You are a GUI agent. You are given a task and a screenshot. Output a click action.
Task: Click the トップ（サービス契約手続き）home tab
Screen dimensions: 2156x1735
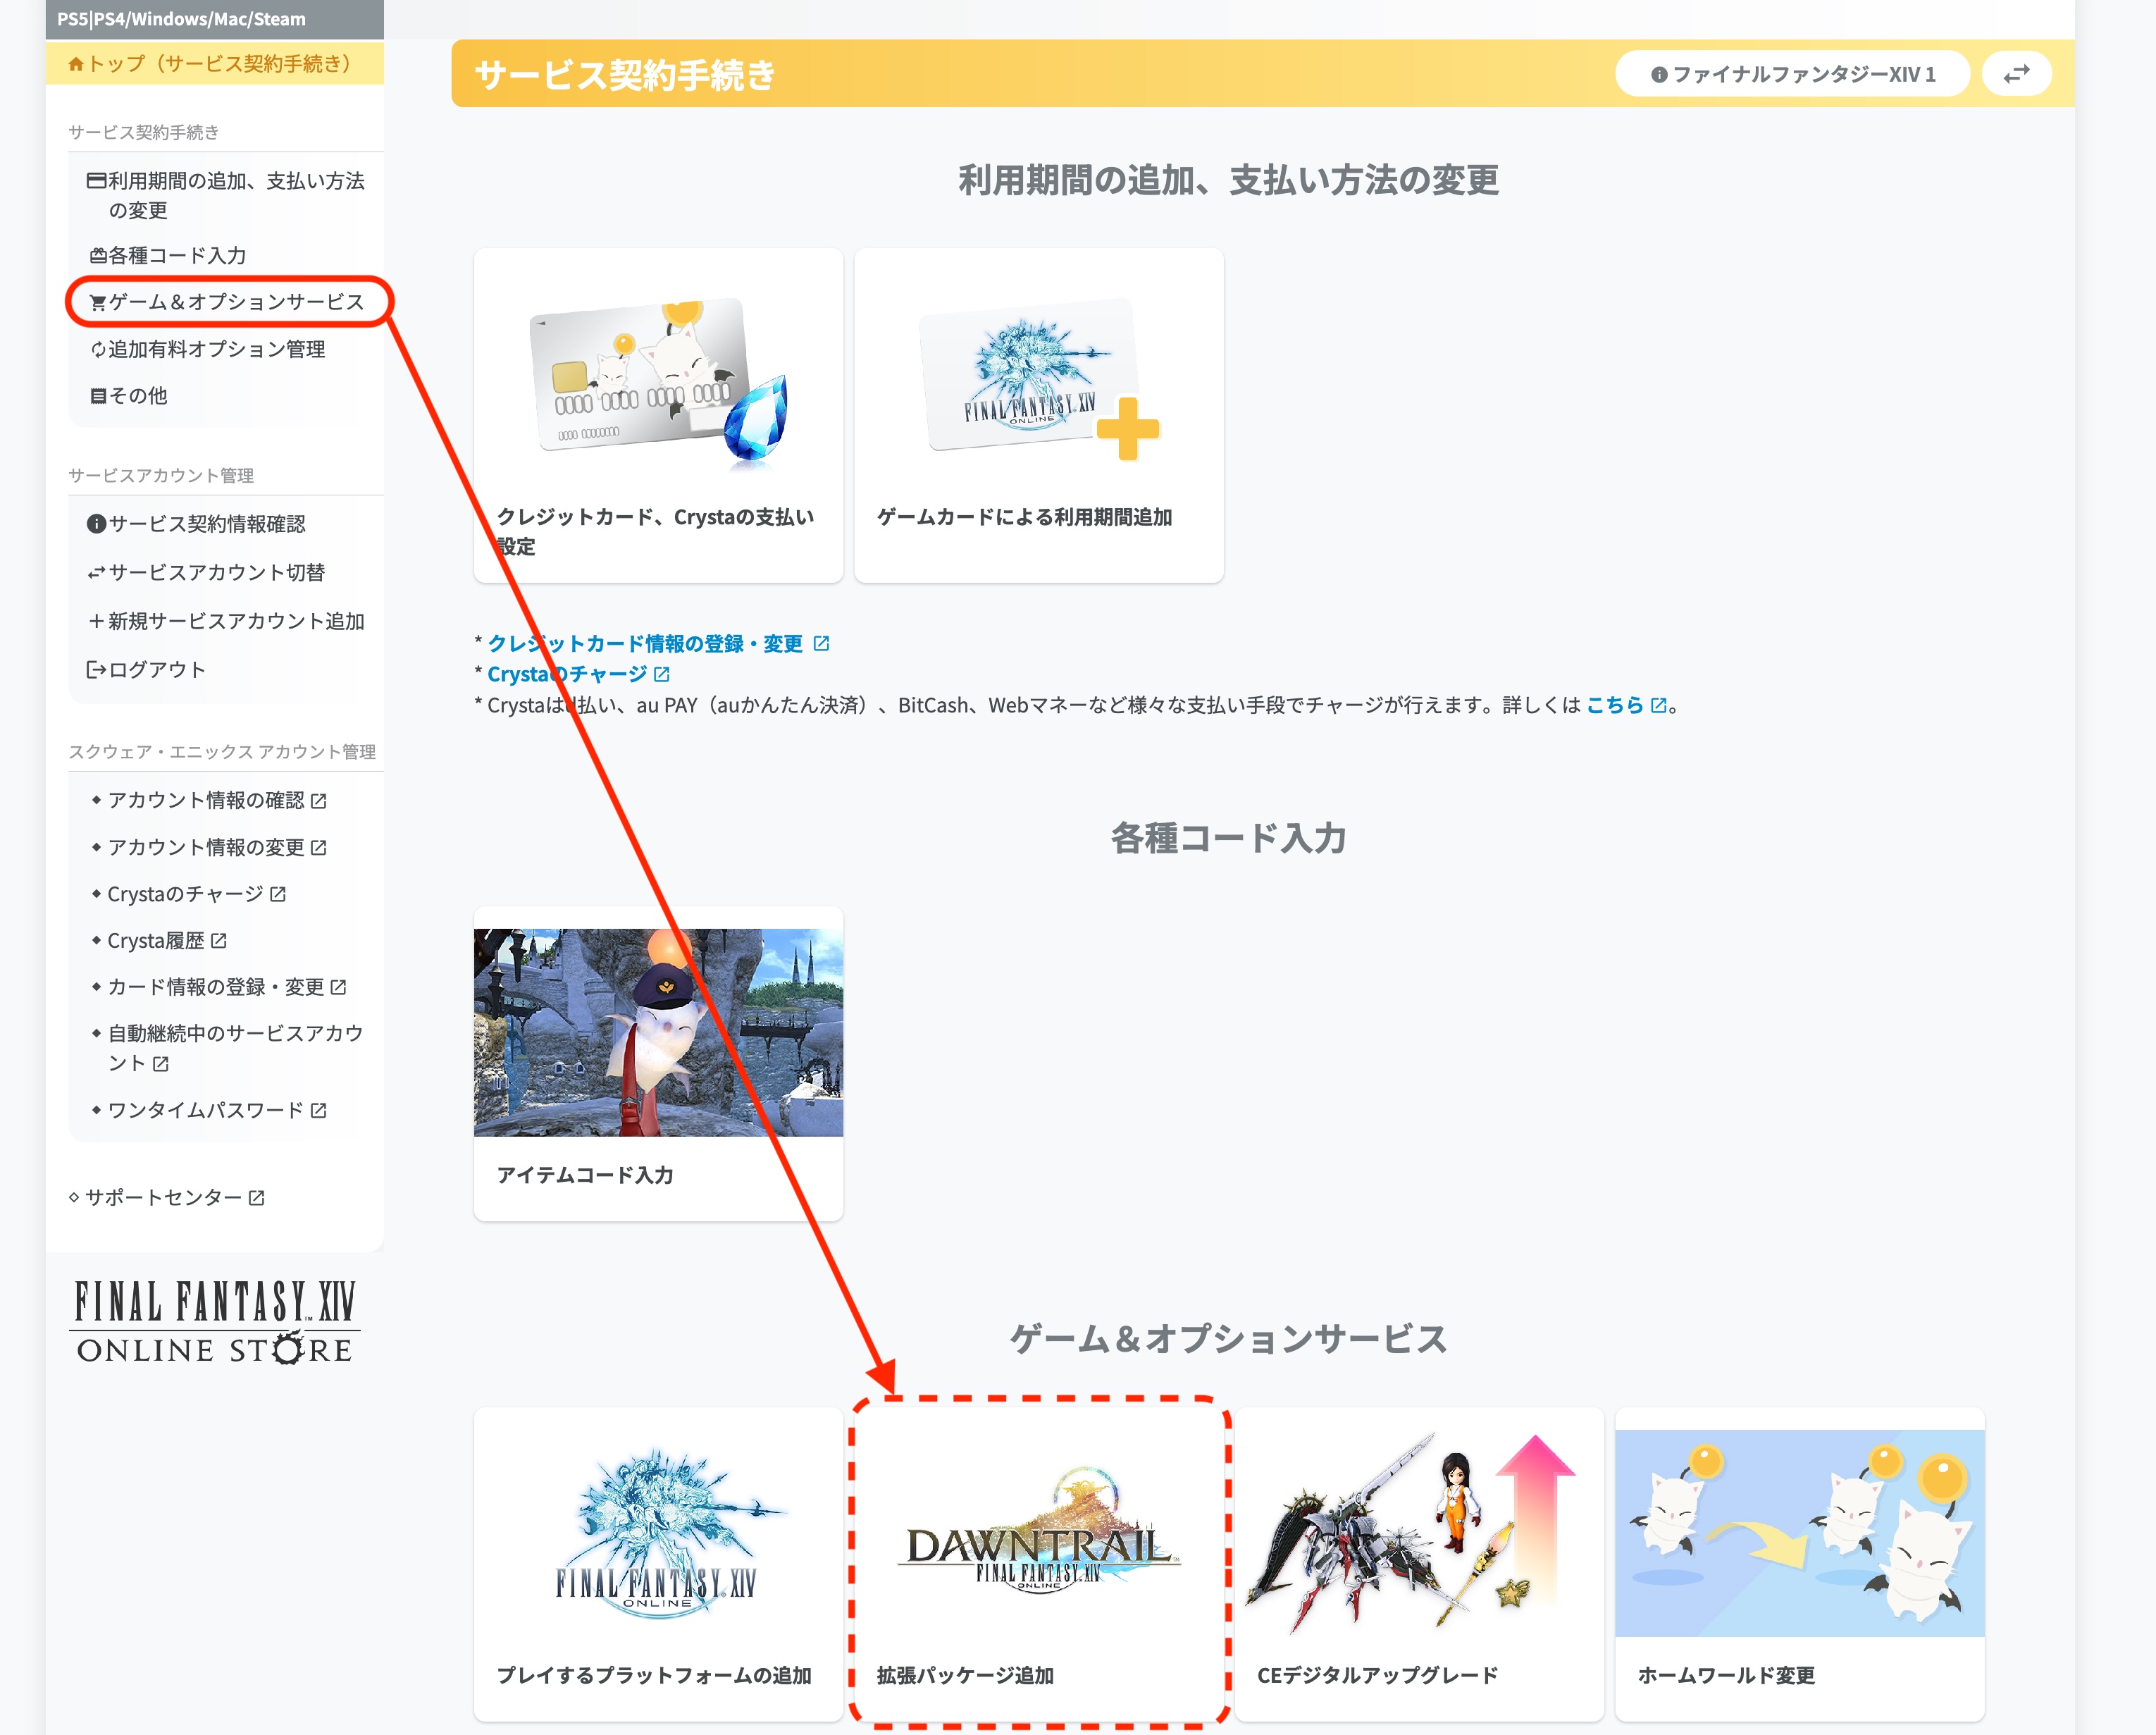pyautogui.click(x=214, y=64)
